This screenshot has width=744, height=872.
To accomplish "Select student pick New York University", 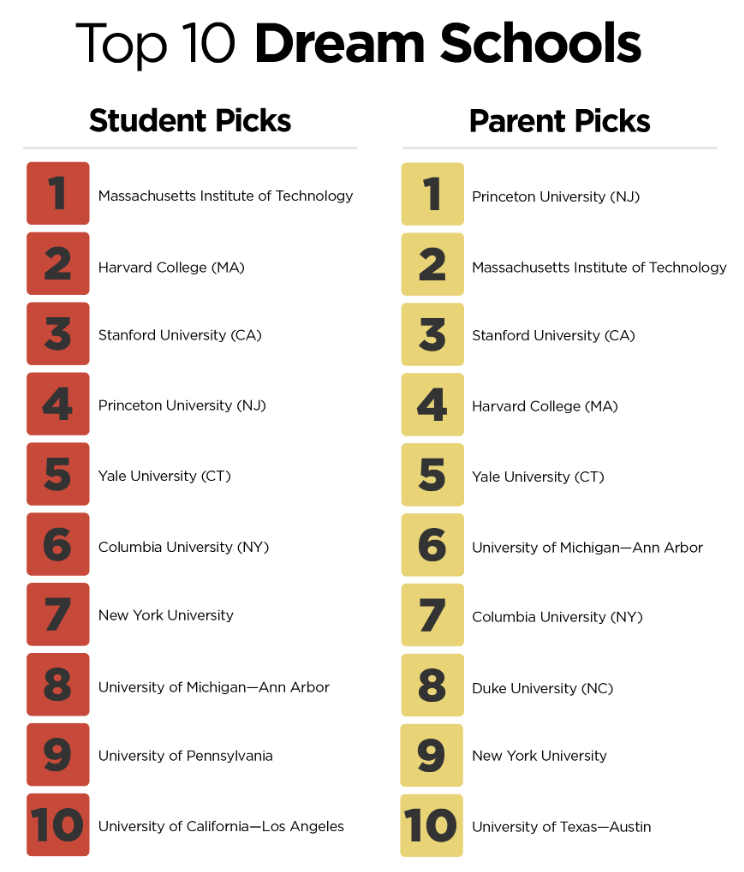I will (x=166, y=615).
